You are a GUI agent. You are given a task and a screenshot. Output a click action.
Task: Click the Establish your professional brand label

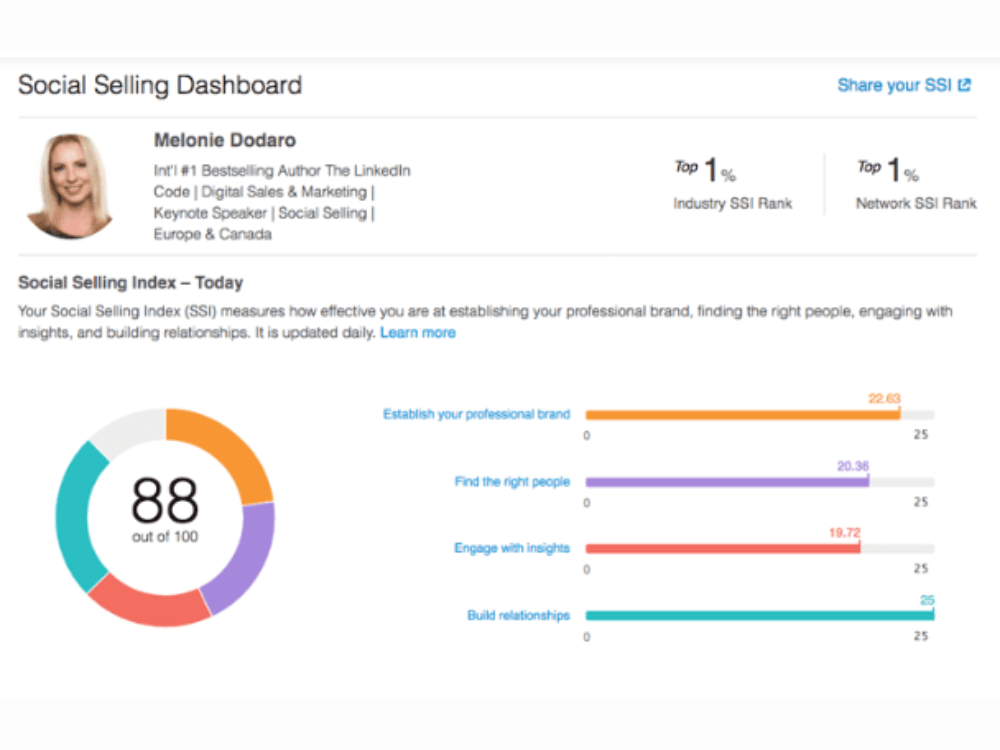click(x=477, y=413)
